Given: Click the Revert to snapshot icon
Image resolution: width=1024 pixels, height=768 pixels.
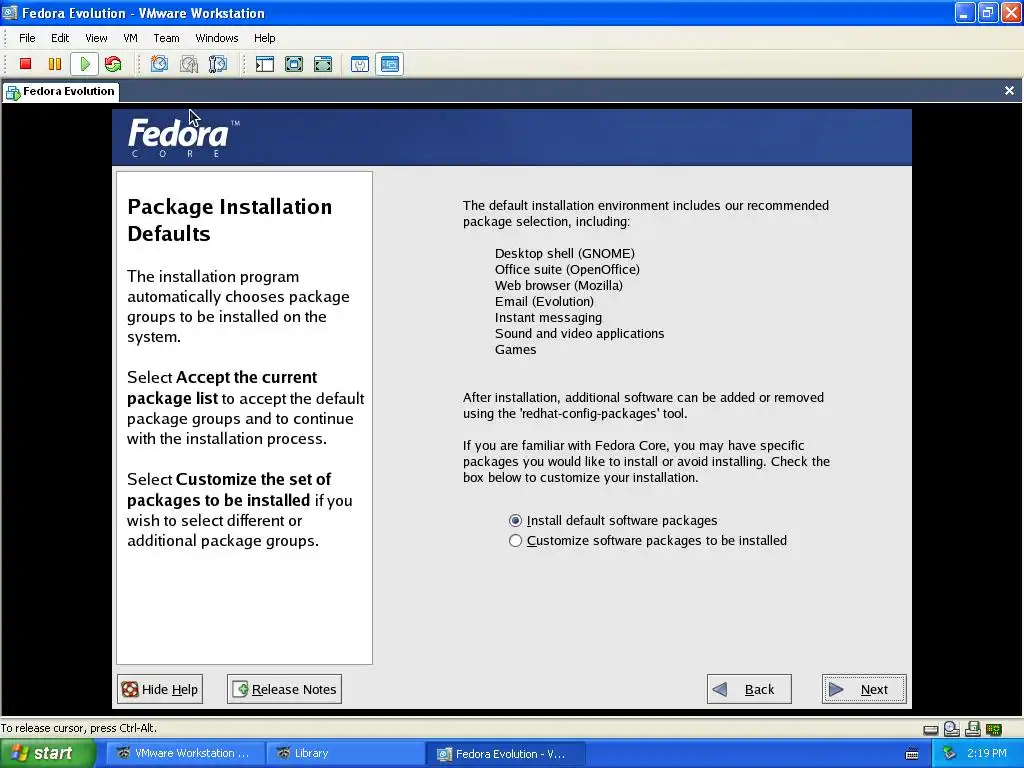Looking at the screenshot, I should click(x=189, y=64).
